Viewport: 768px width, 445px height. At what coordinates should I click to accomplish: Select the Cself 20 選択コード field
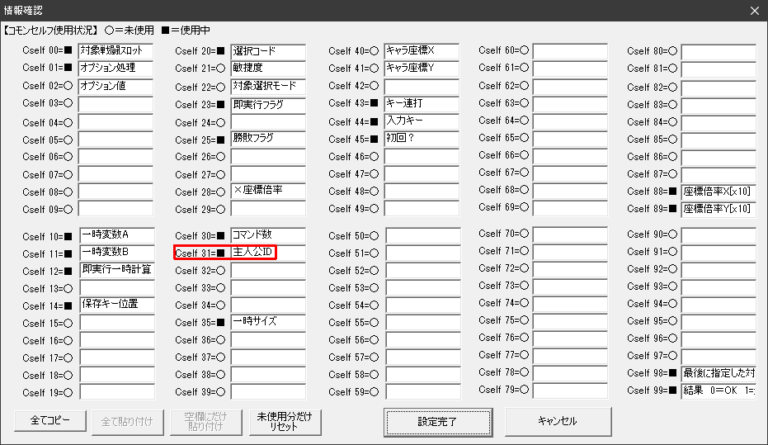click(267, 50)
